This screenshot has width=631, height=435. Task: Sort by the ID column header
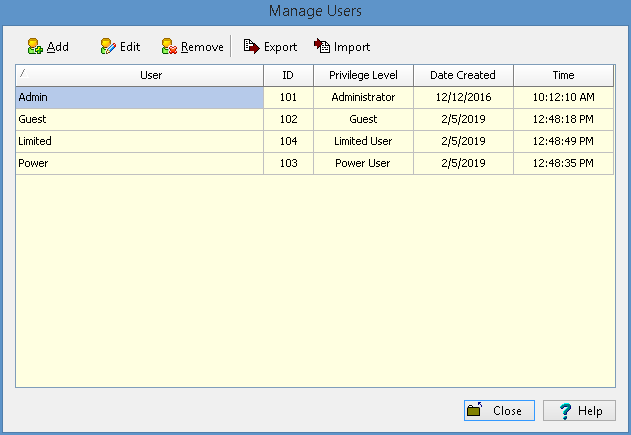pyautogui.click(x=288, y=75)
